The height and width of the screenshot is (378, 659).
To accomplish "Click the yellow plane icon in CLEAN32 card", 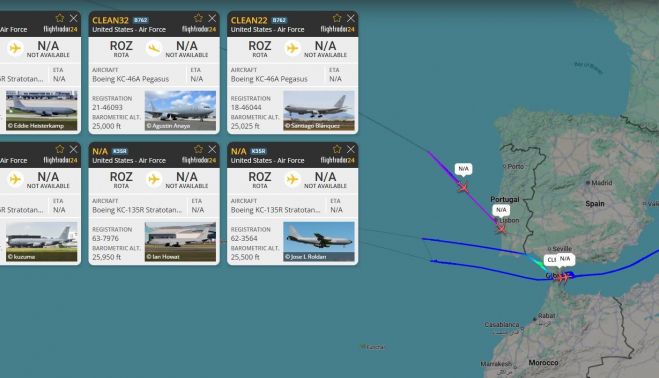I will 154,48.
